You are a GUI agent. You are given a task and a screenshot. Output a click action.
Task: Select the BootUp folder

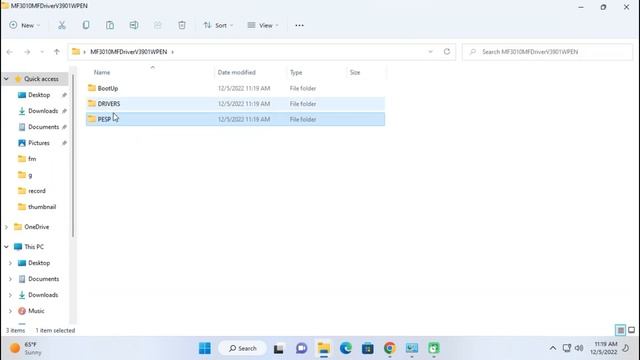pos(235,88)
